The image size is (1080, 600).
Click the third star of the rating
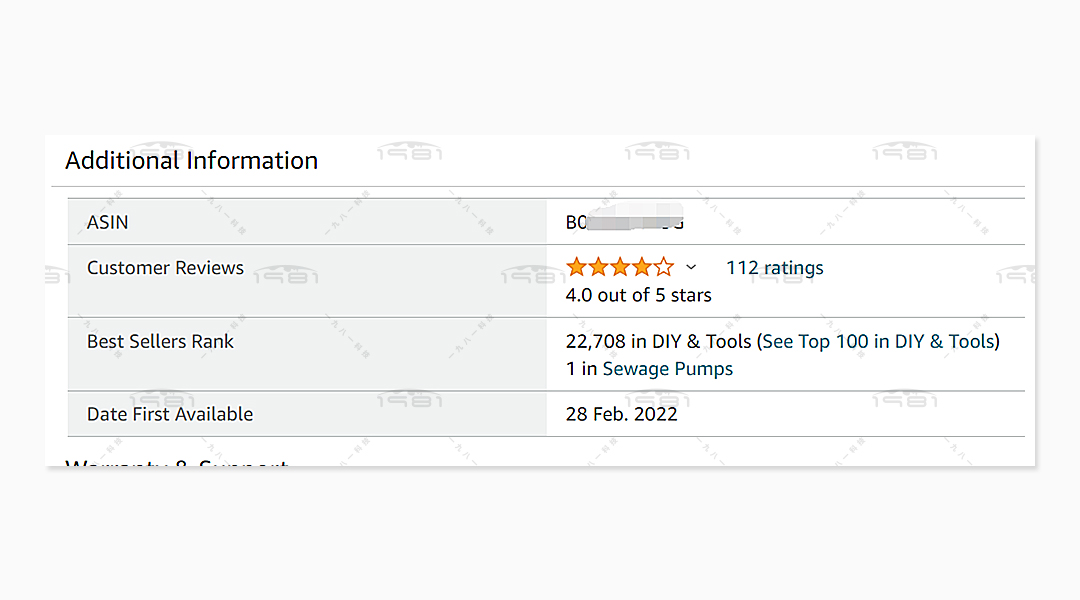pos(620,267)
